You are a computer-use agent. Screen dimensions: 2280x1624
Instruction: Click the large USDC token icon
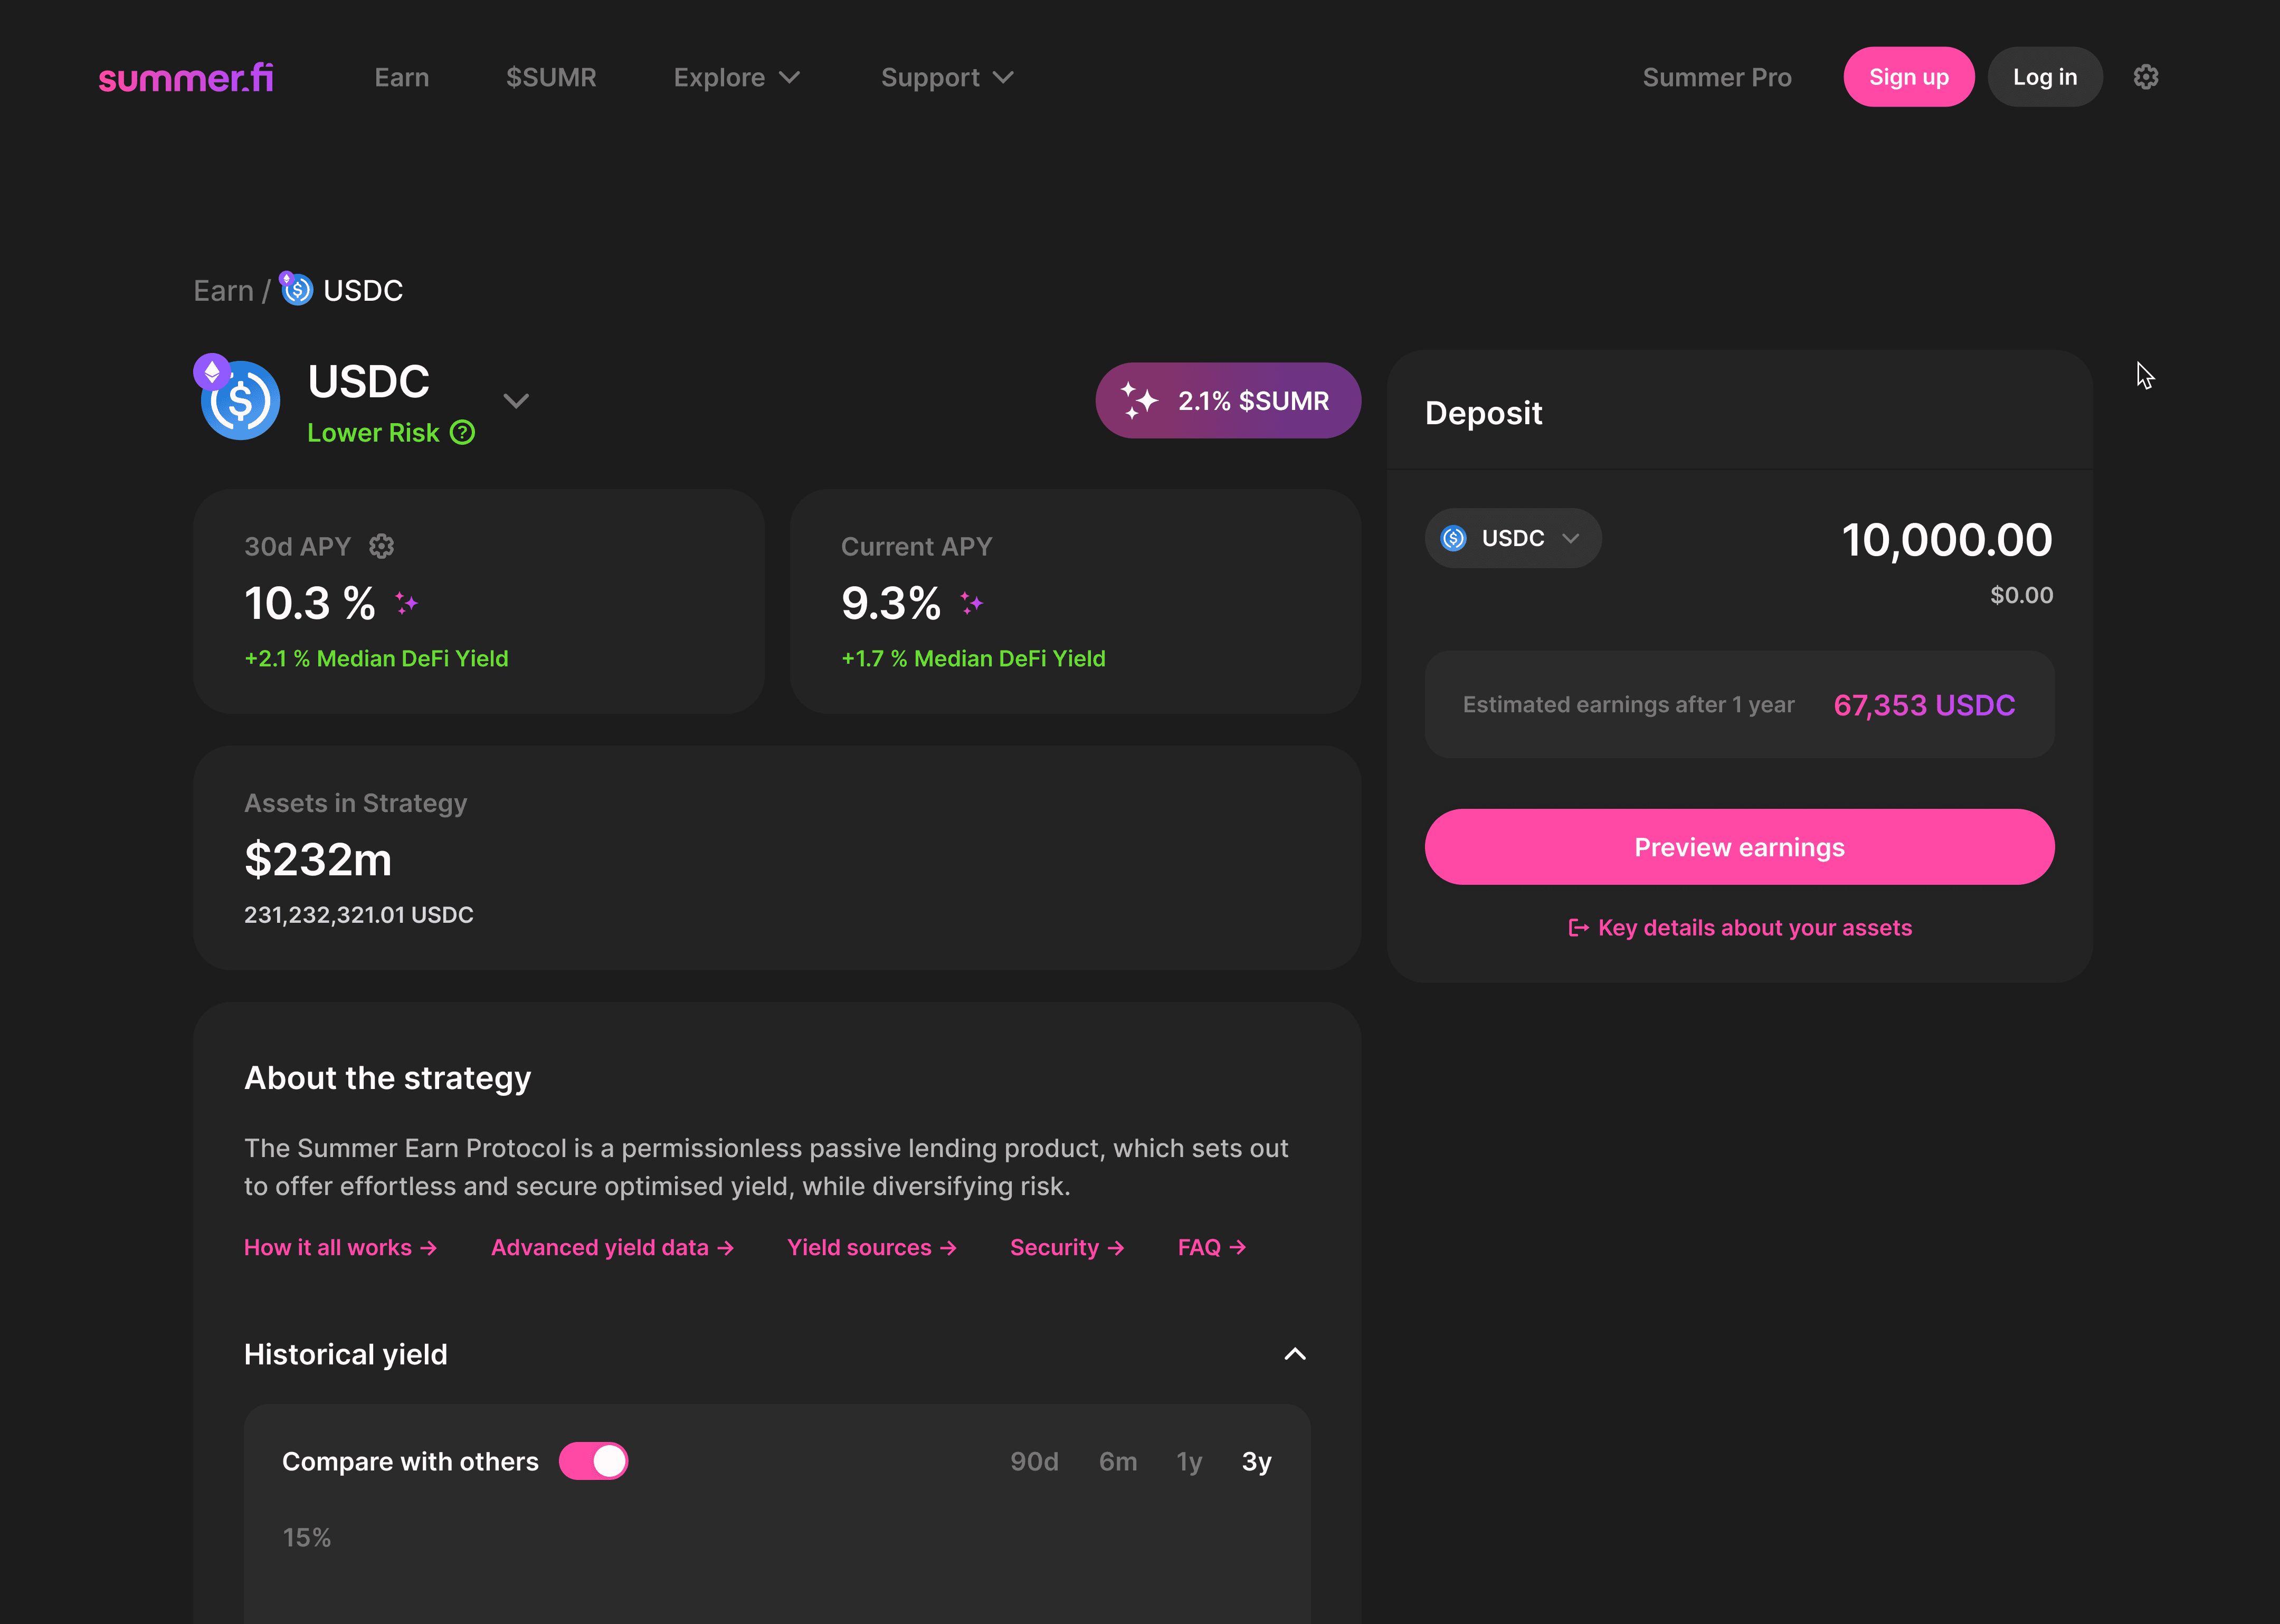click(240, 400)
